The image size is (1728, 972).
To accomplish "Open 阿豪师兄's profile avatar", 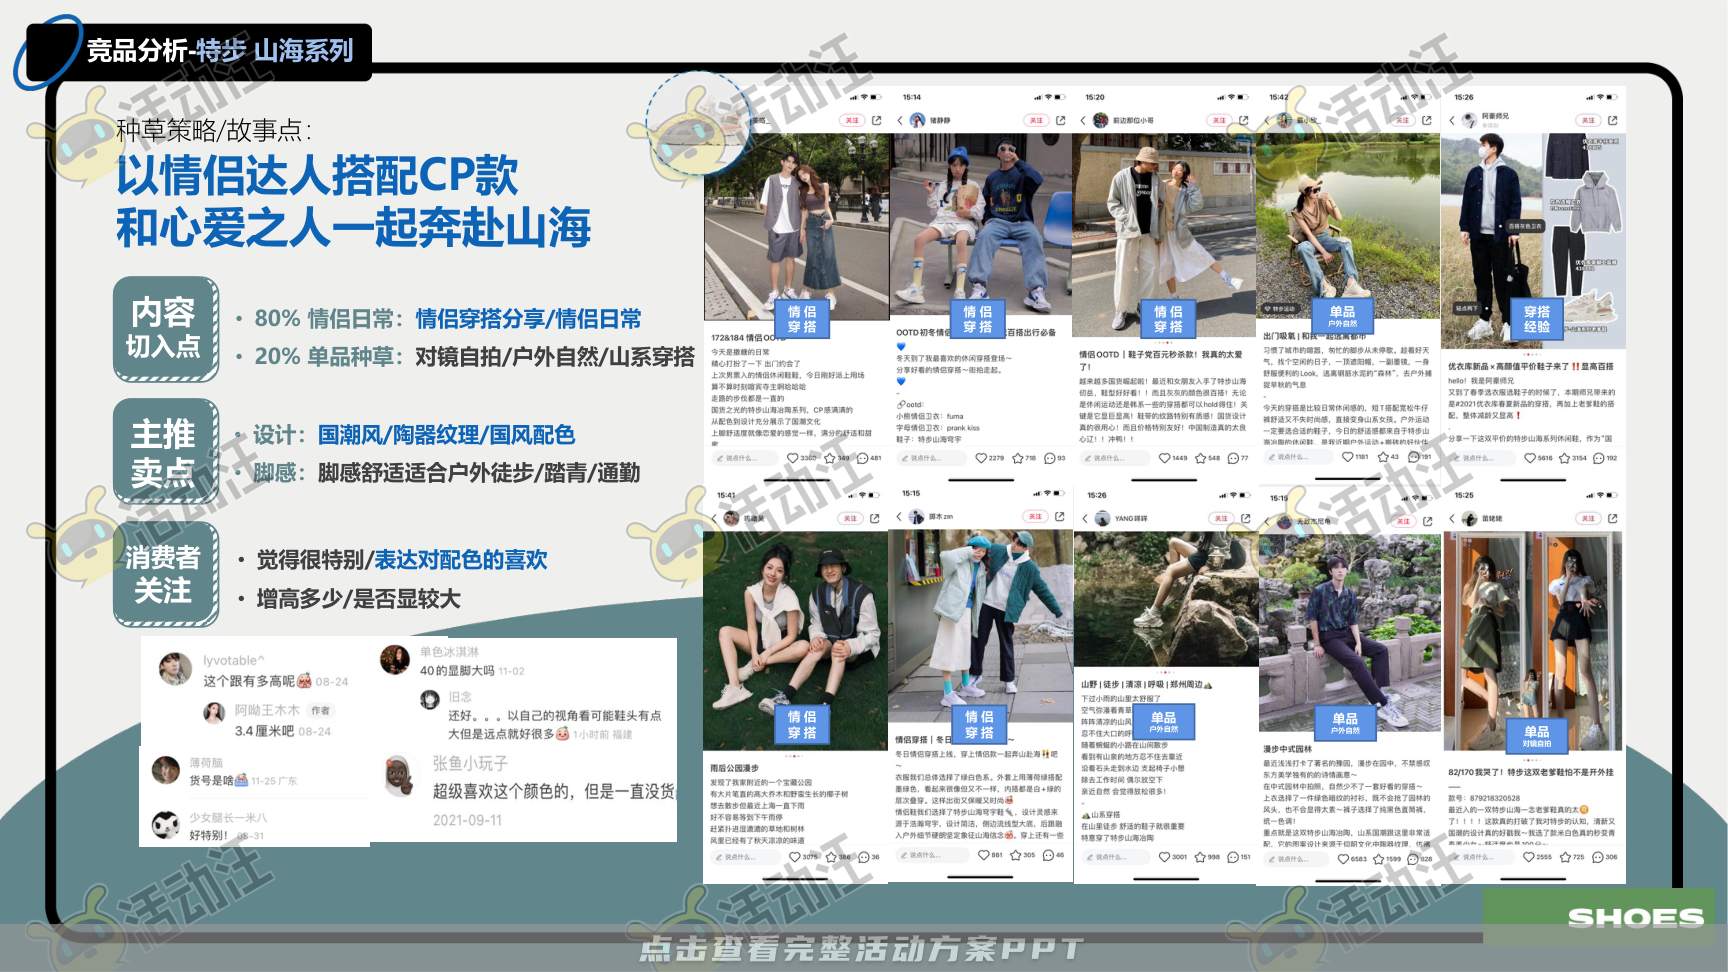I will (x=1469, y=120).
